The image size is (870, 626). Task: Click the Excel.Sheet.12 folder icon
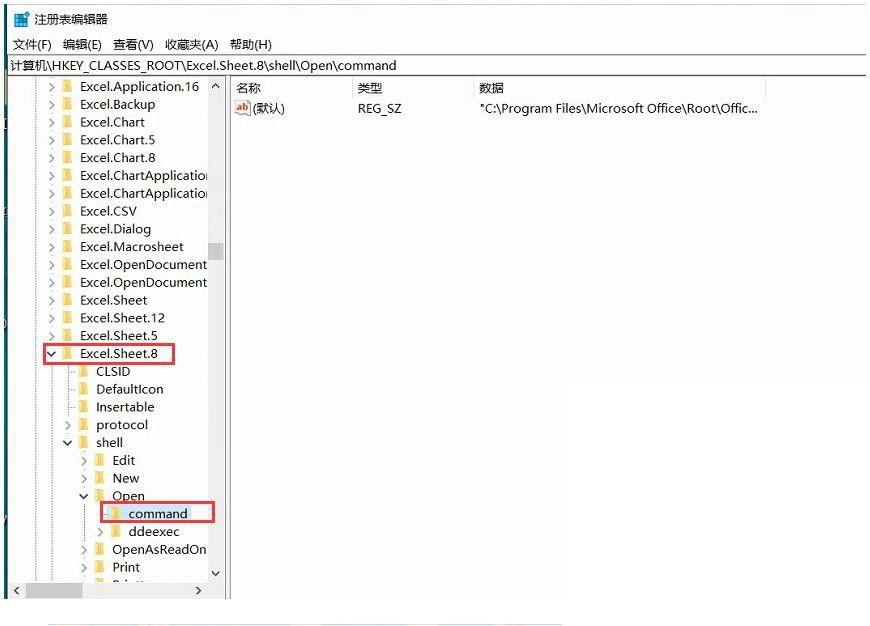68,317
